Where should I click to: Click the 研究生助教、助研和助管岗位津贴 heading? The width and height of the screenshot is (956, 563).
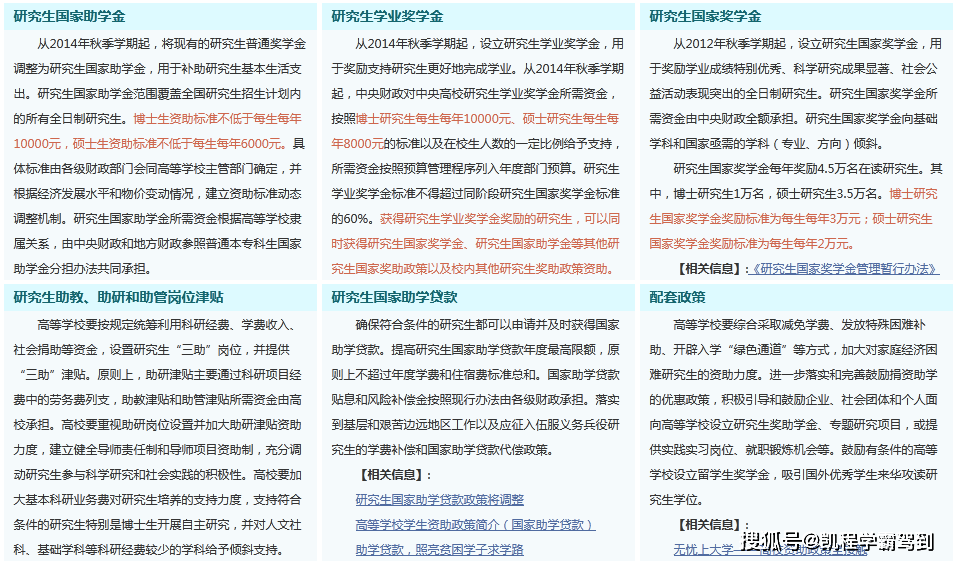click(119, 297)
